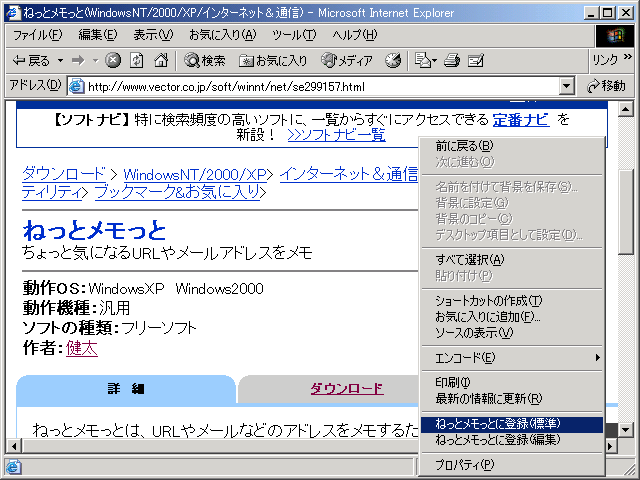The height and width of the screenshot is (480, 640).
Task: Click the horizontal scrollbar right arrow
Action: (611, 446)
